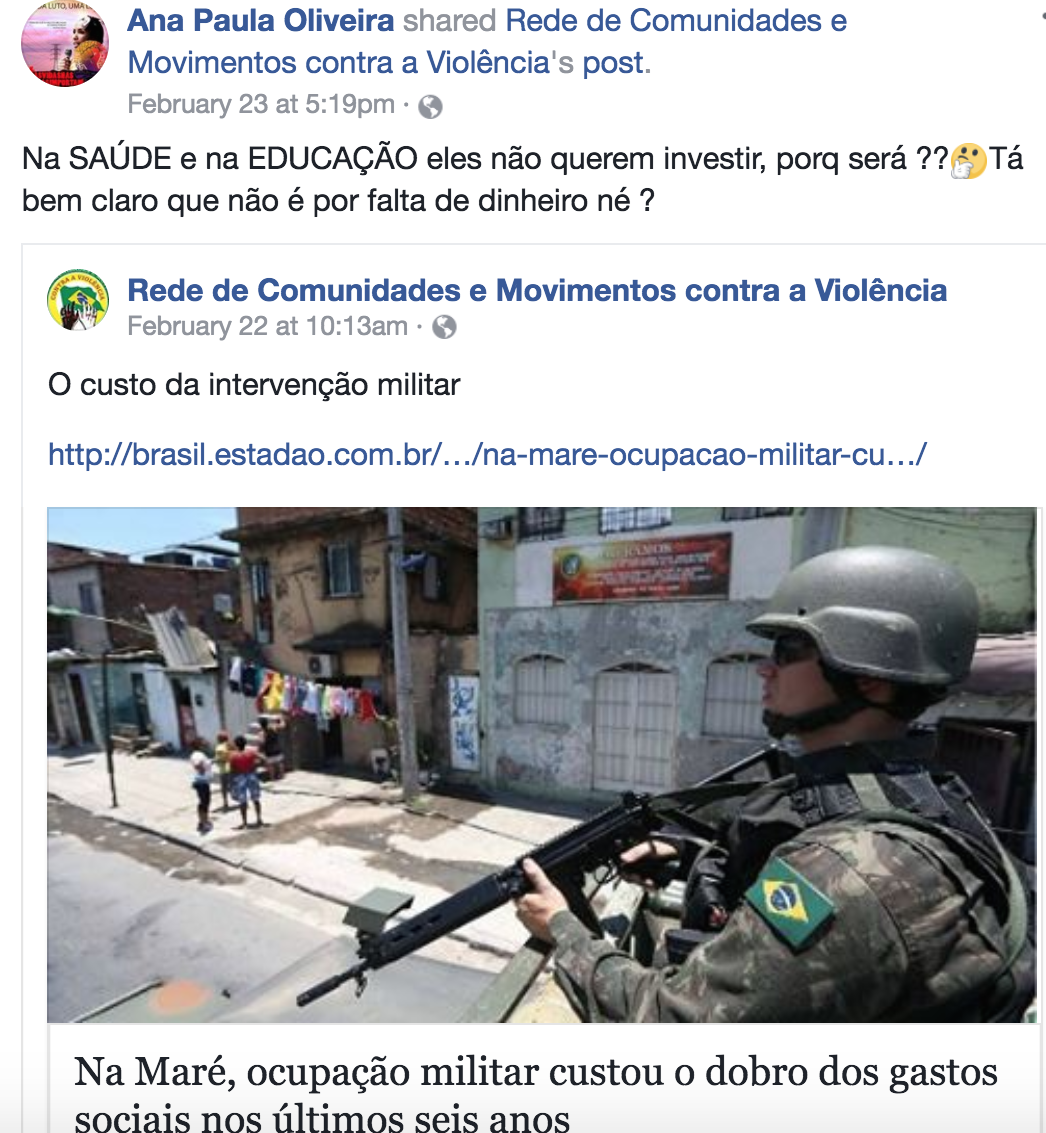
Task: Click the February 22 at 10:13am timestamp
Action: [x=267, y=326]
